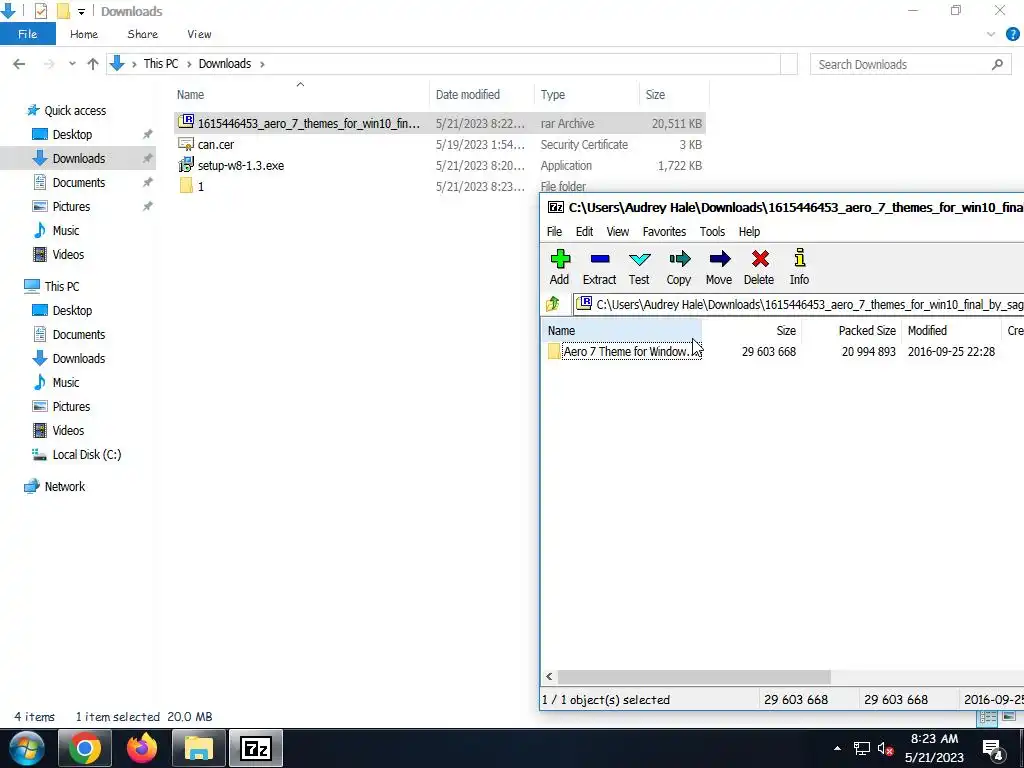This screenshot has width=1024, height=768.
Task: Open Documents under Quick access
Action: (78, 182)
